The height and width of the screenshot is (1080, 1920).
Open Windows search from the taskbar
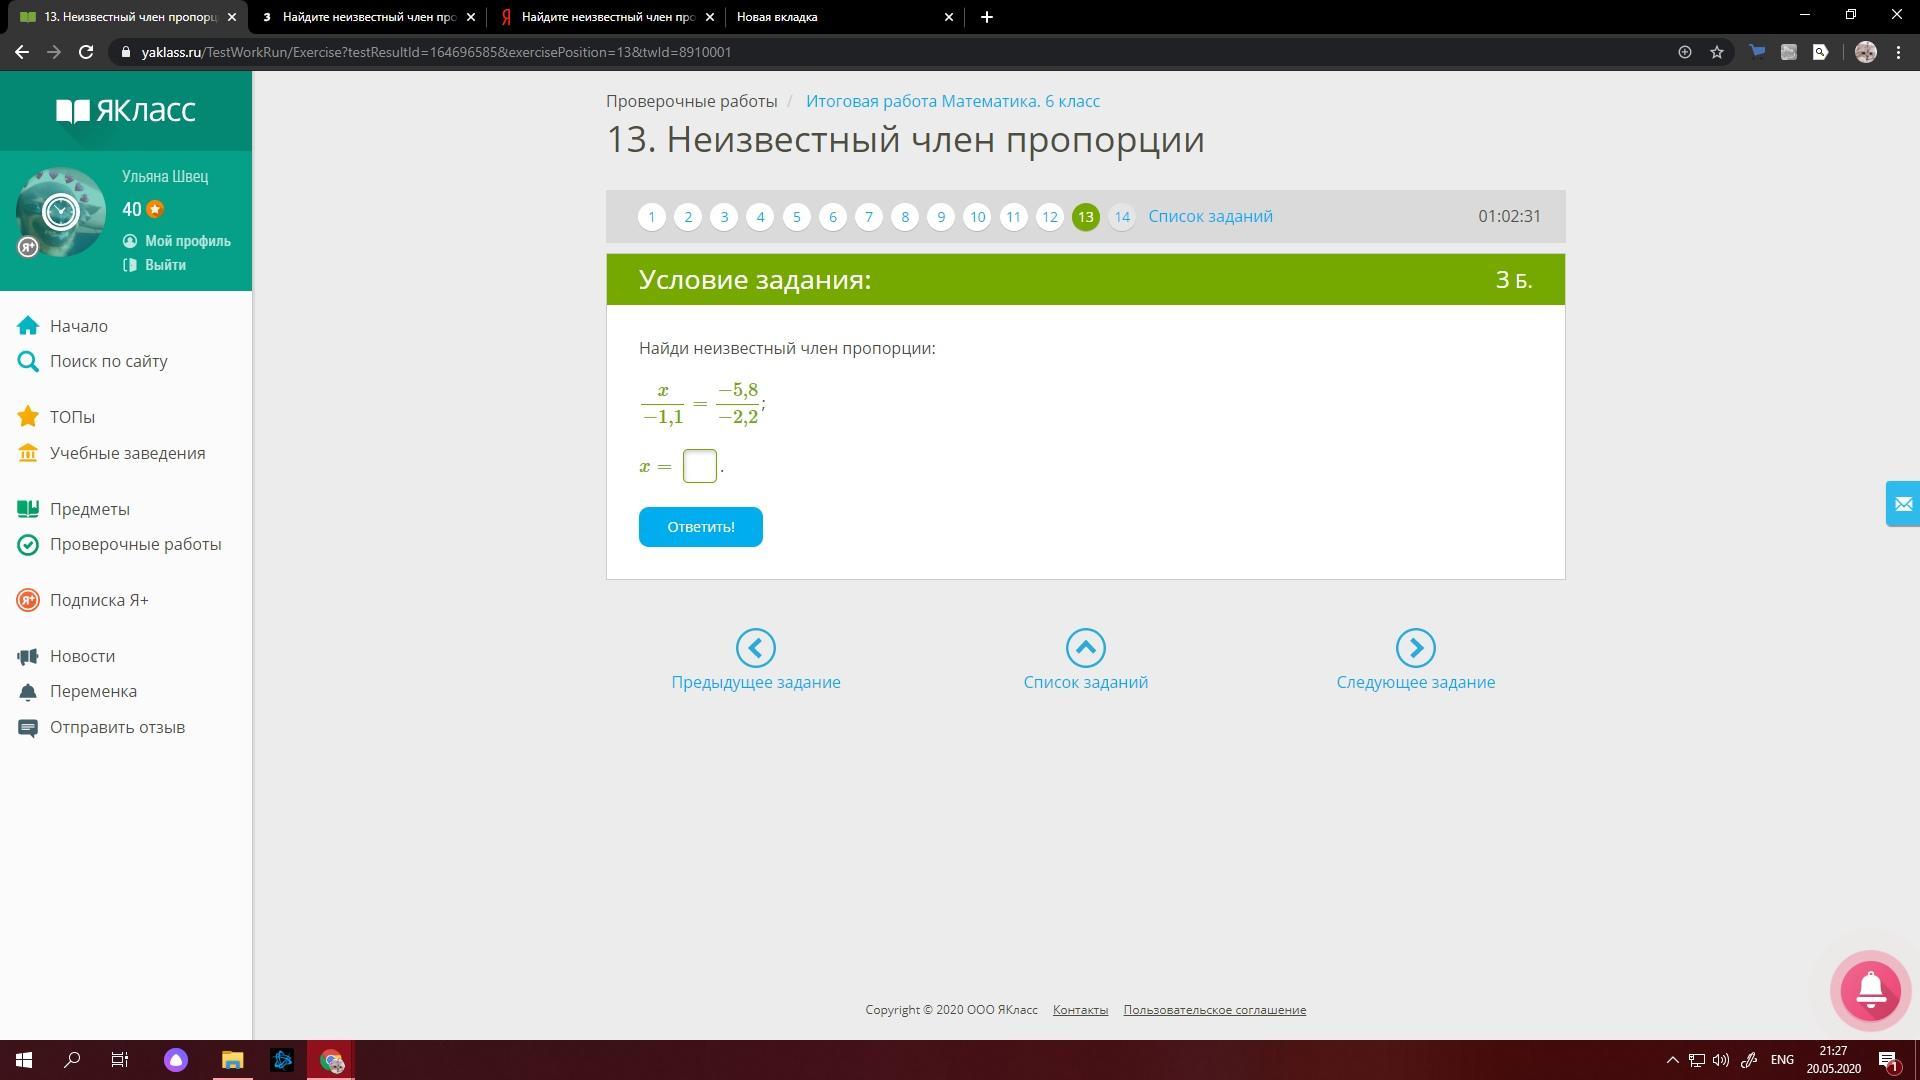point(72,1060)
